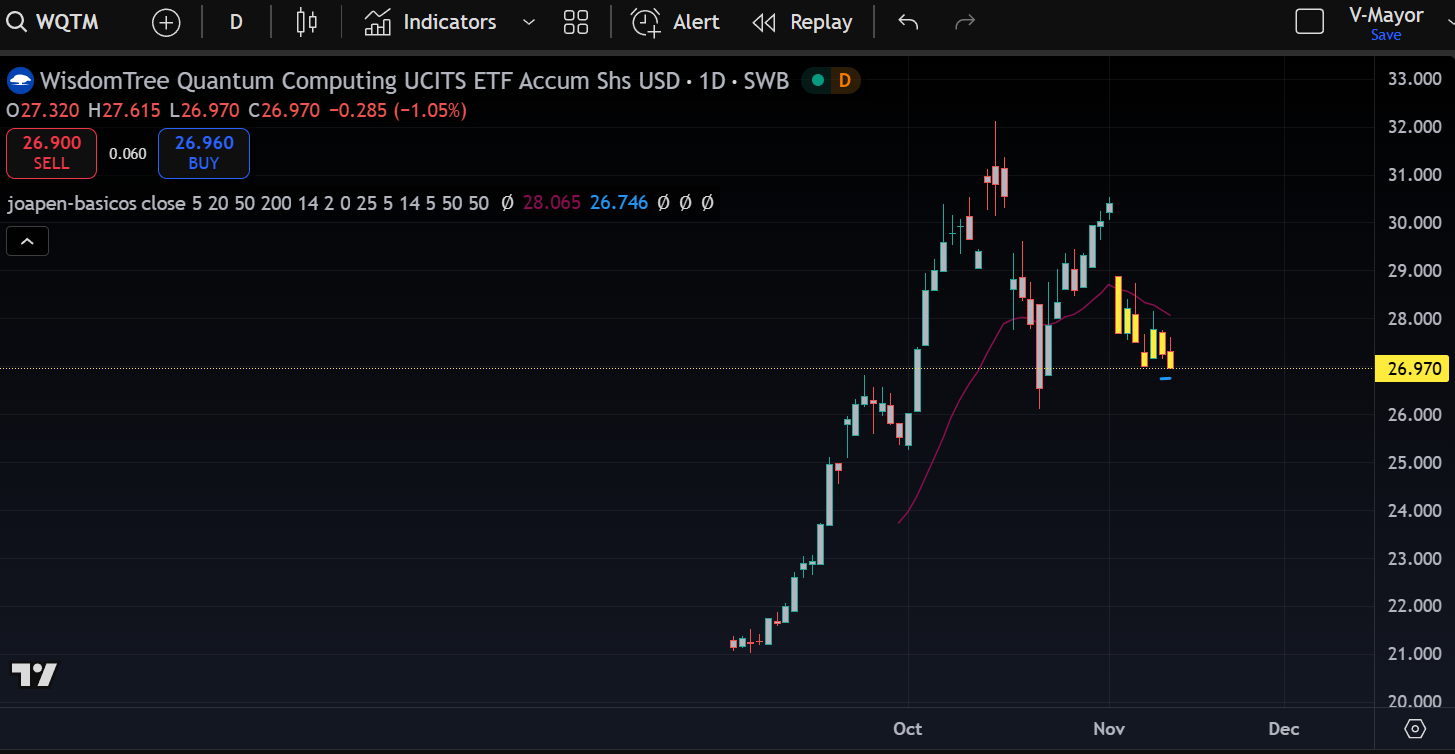Click the 26.900 SELL button

tap(51, 153)
